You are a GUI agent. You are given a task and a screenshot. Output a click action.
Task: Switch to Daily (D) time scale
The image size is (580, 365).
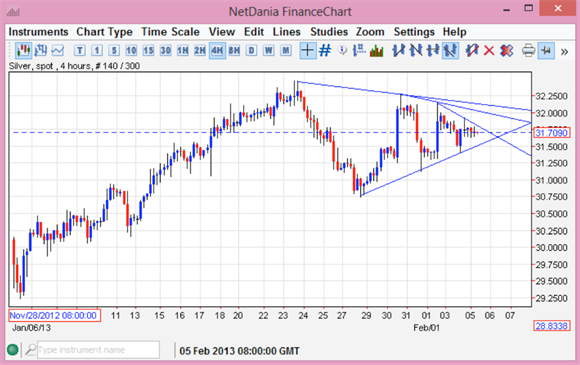coord(252,50)
